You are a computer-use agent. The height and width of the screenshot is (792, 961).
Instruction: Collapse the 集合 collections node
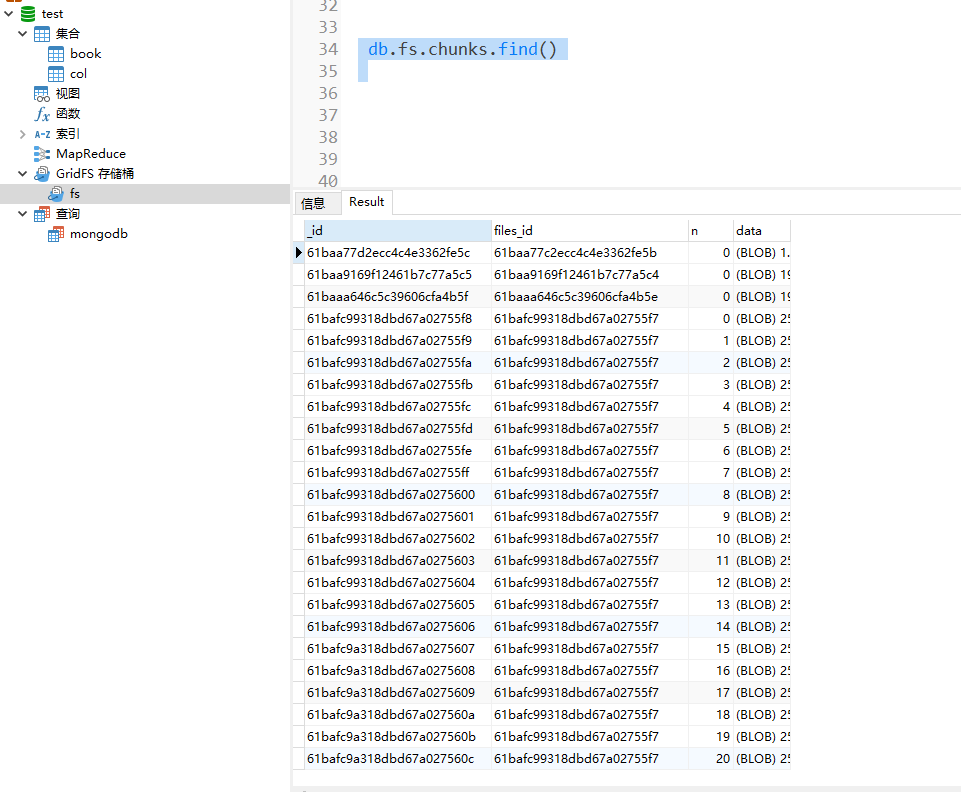click(x=23, y=34)
